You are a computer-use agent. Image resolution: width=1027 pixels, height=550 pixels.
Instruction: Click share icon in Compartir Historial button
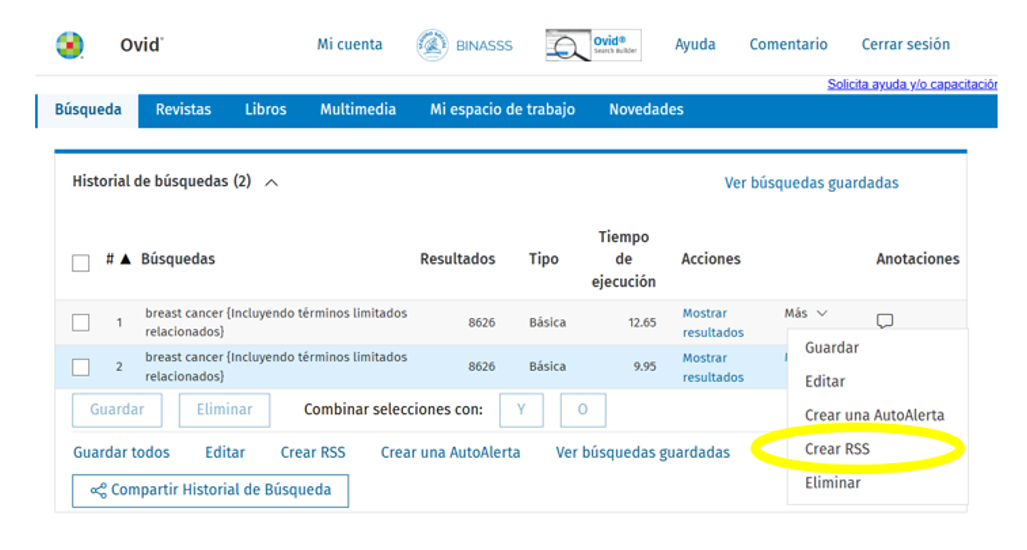pyautogui.click(x=98, y=491)
